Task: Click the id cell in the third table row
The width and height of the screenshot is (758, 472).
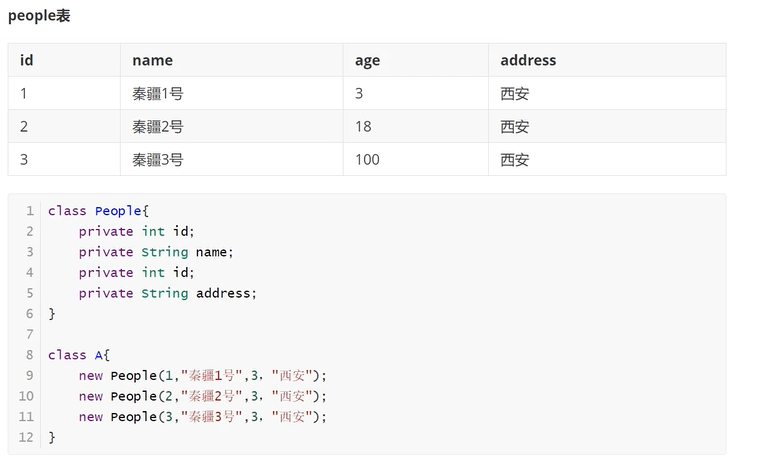Action: [24, 160]
